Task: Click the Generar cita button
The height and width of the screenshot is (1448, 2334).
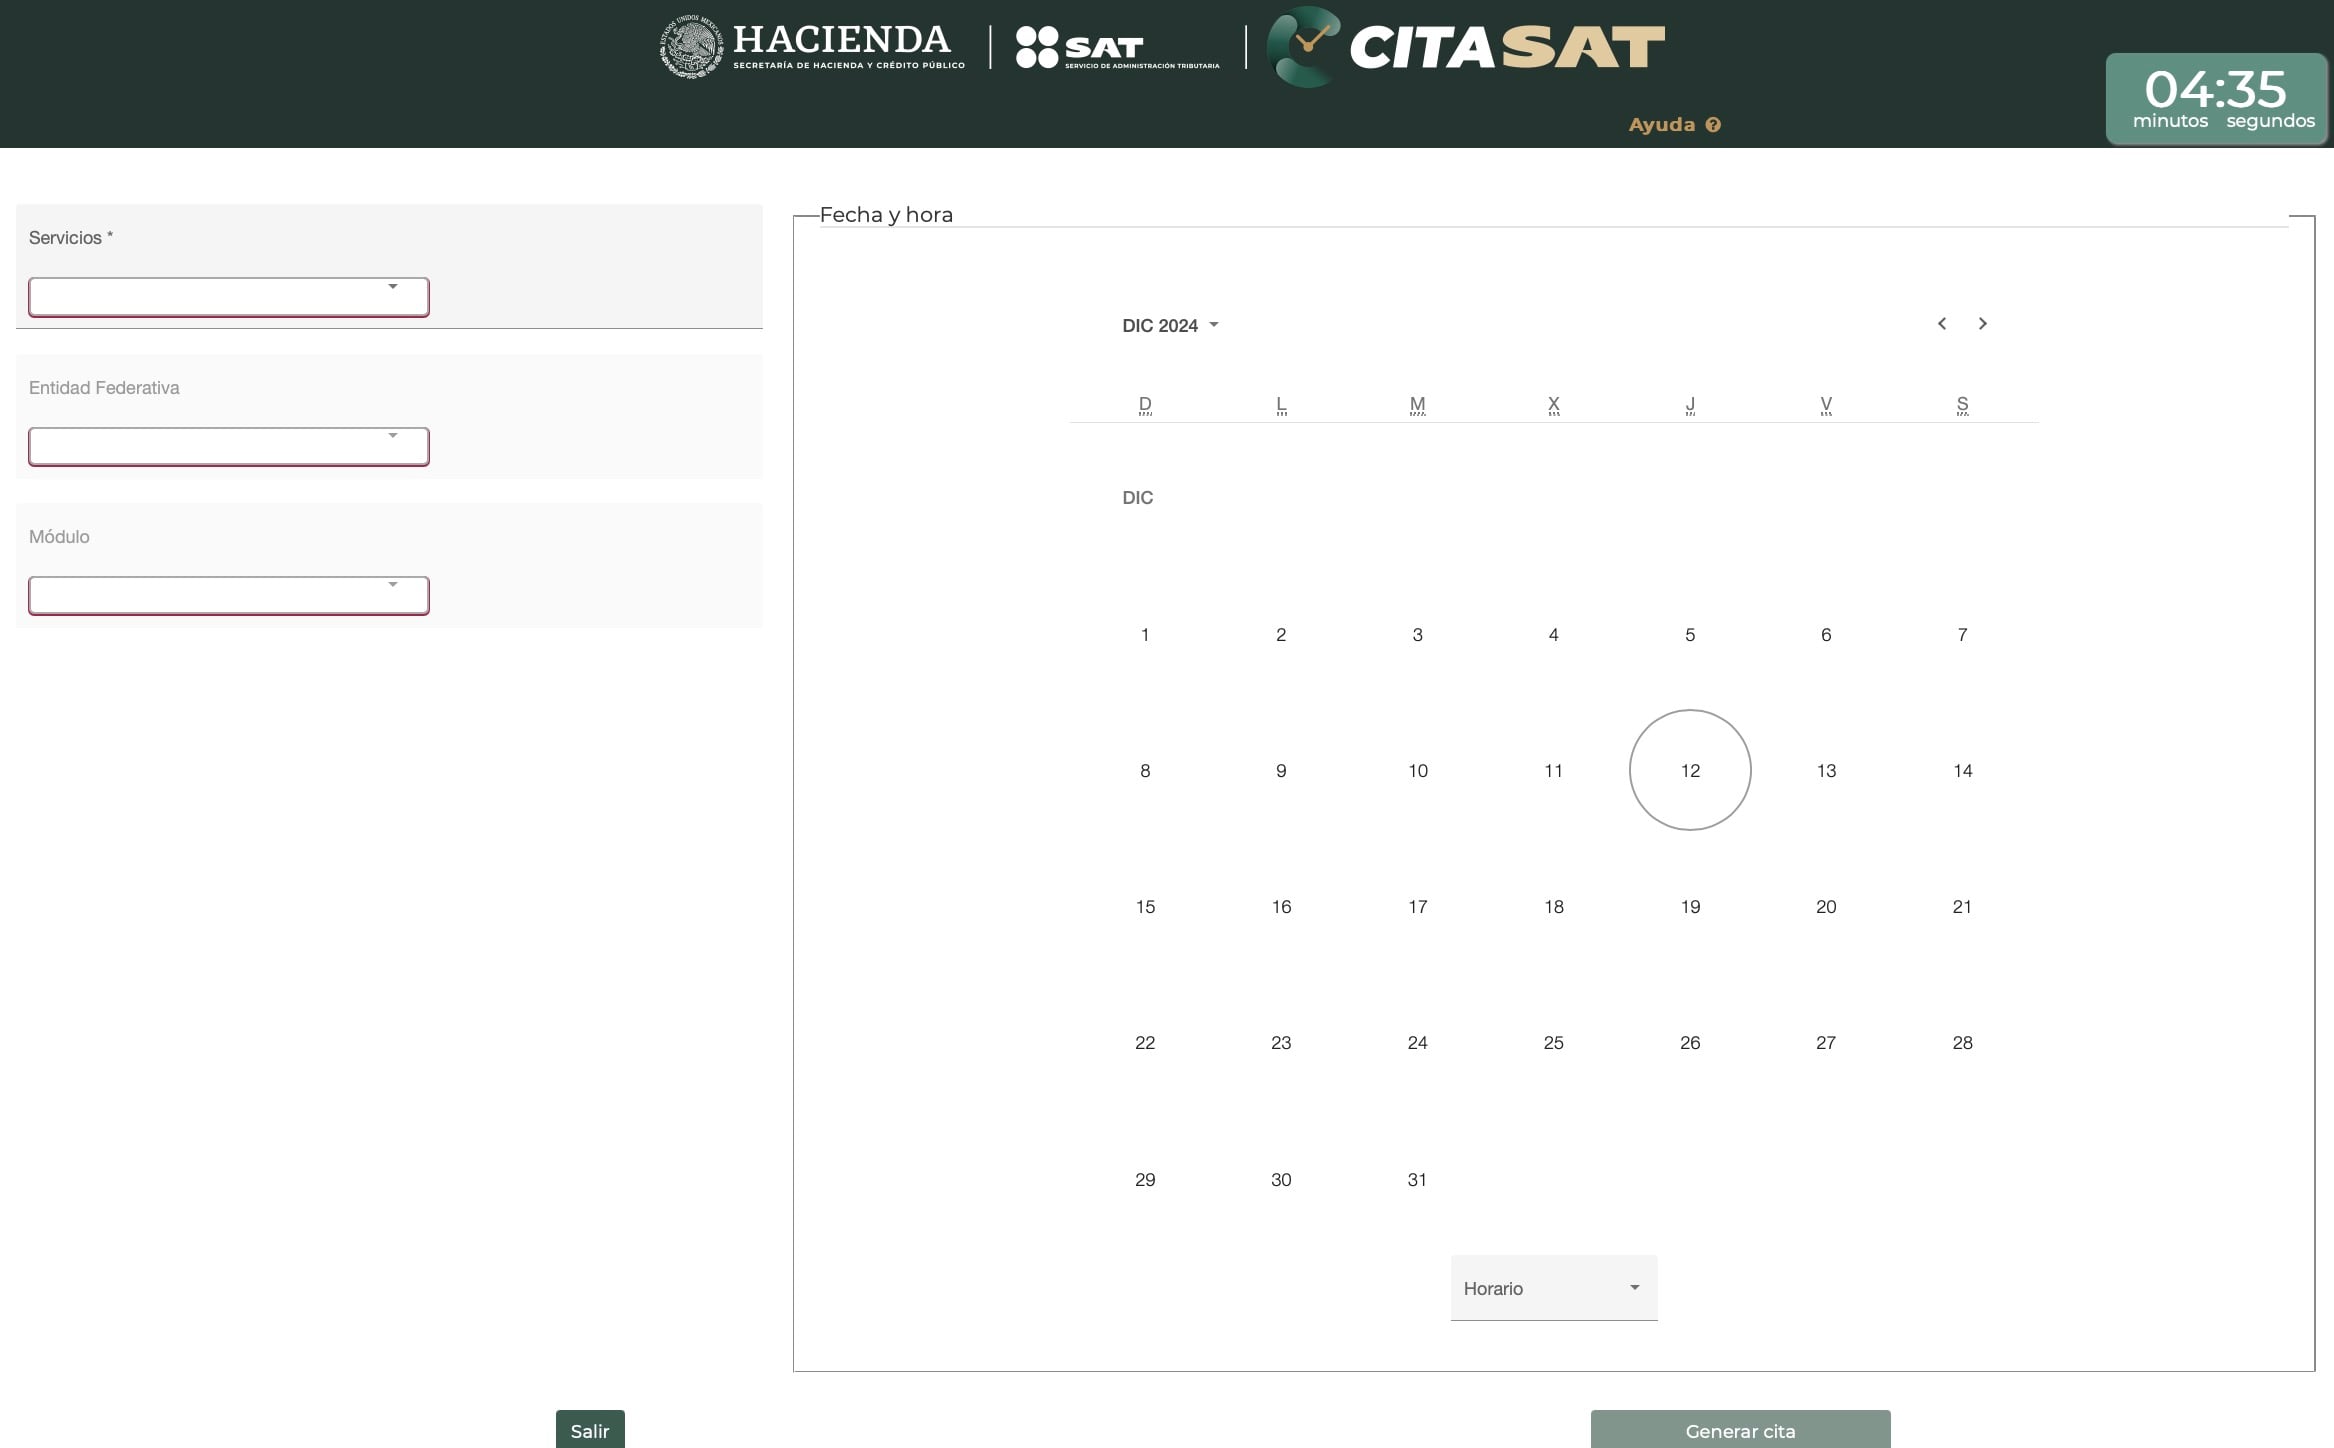Action: click(1740, 1431)
